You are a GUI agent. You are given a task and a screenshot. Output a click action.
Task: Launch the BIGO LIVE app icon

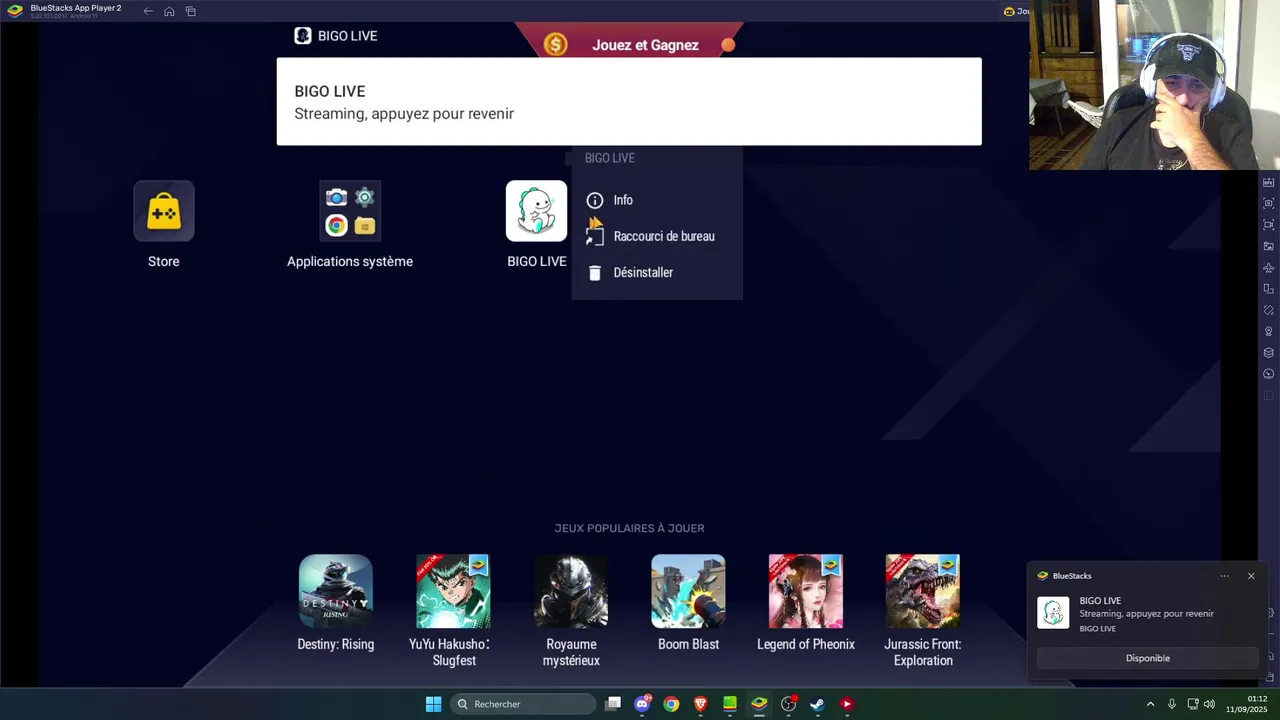click(536, 211)
